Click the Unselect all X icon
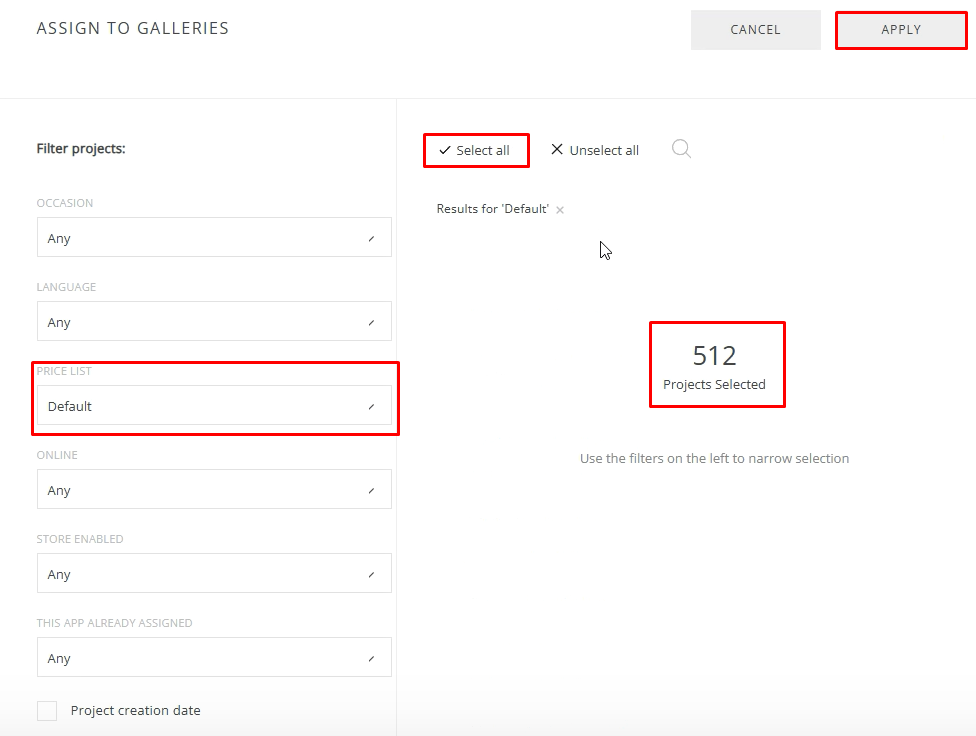Viewport: 976px width, 736px height. coord(557,150)
